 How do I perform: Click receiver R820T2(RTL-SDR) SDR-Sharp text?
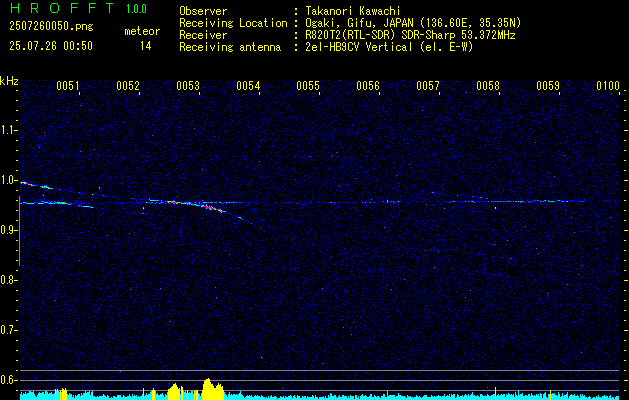pos(410,35)
